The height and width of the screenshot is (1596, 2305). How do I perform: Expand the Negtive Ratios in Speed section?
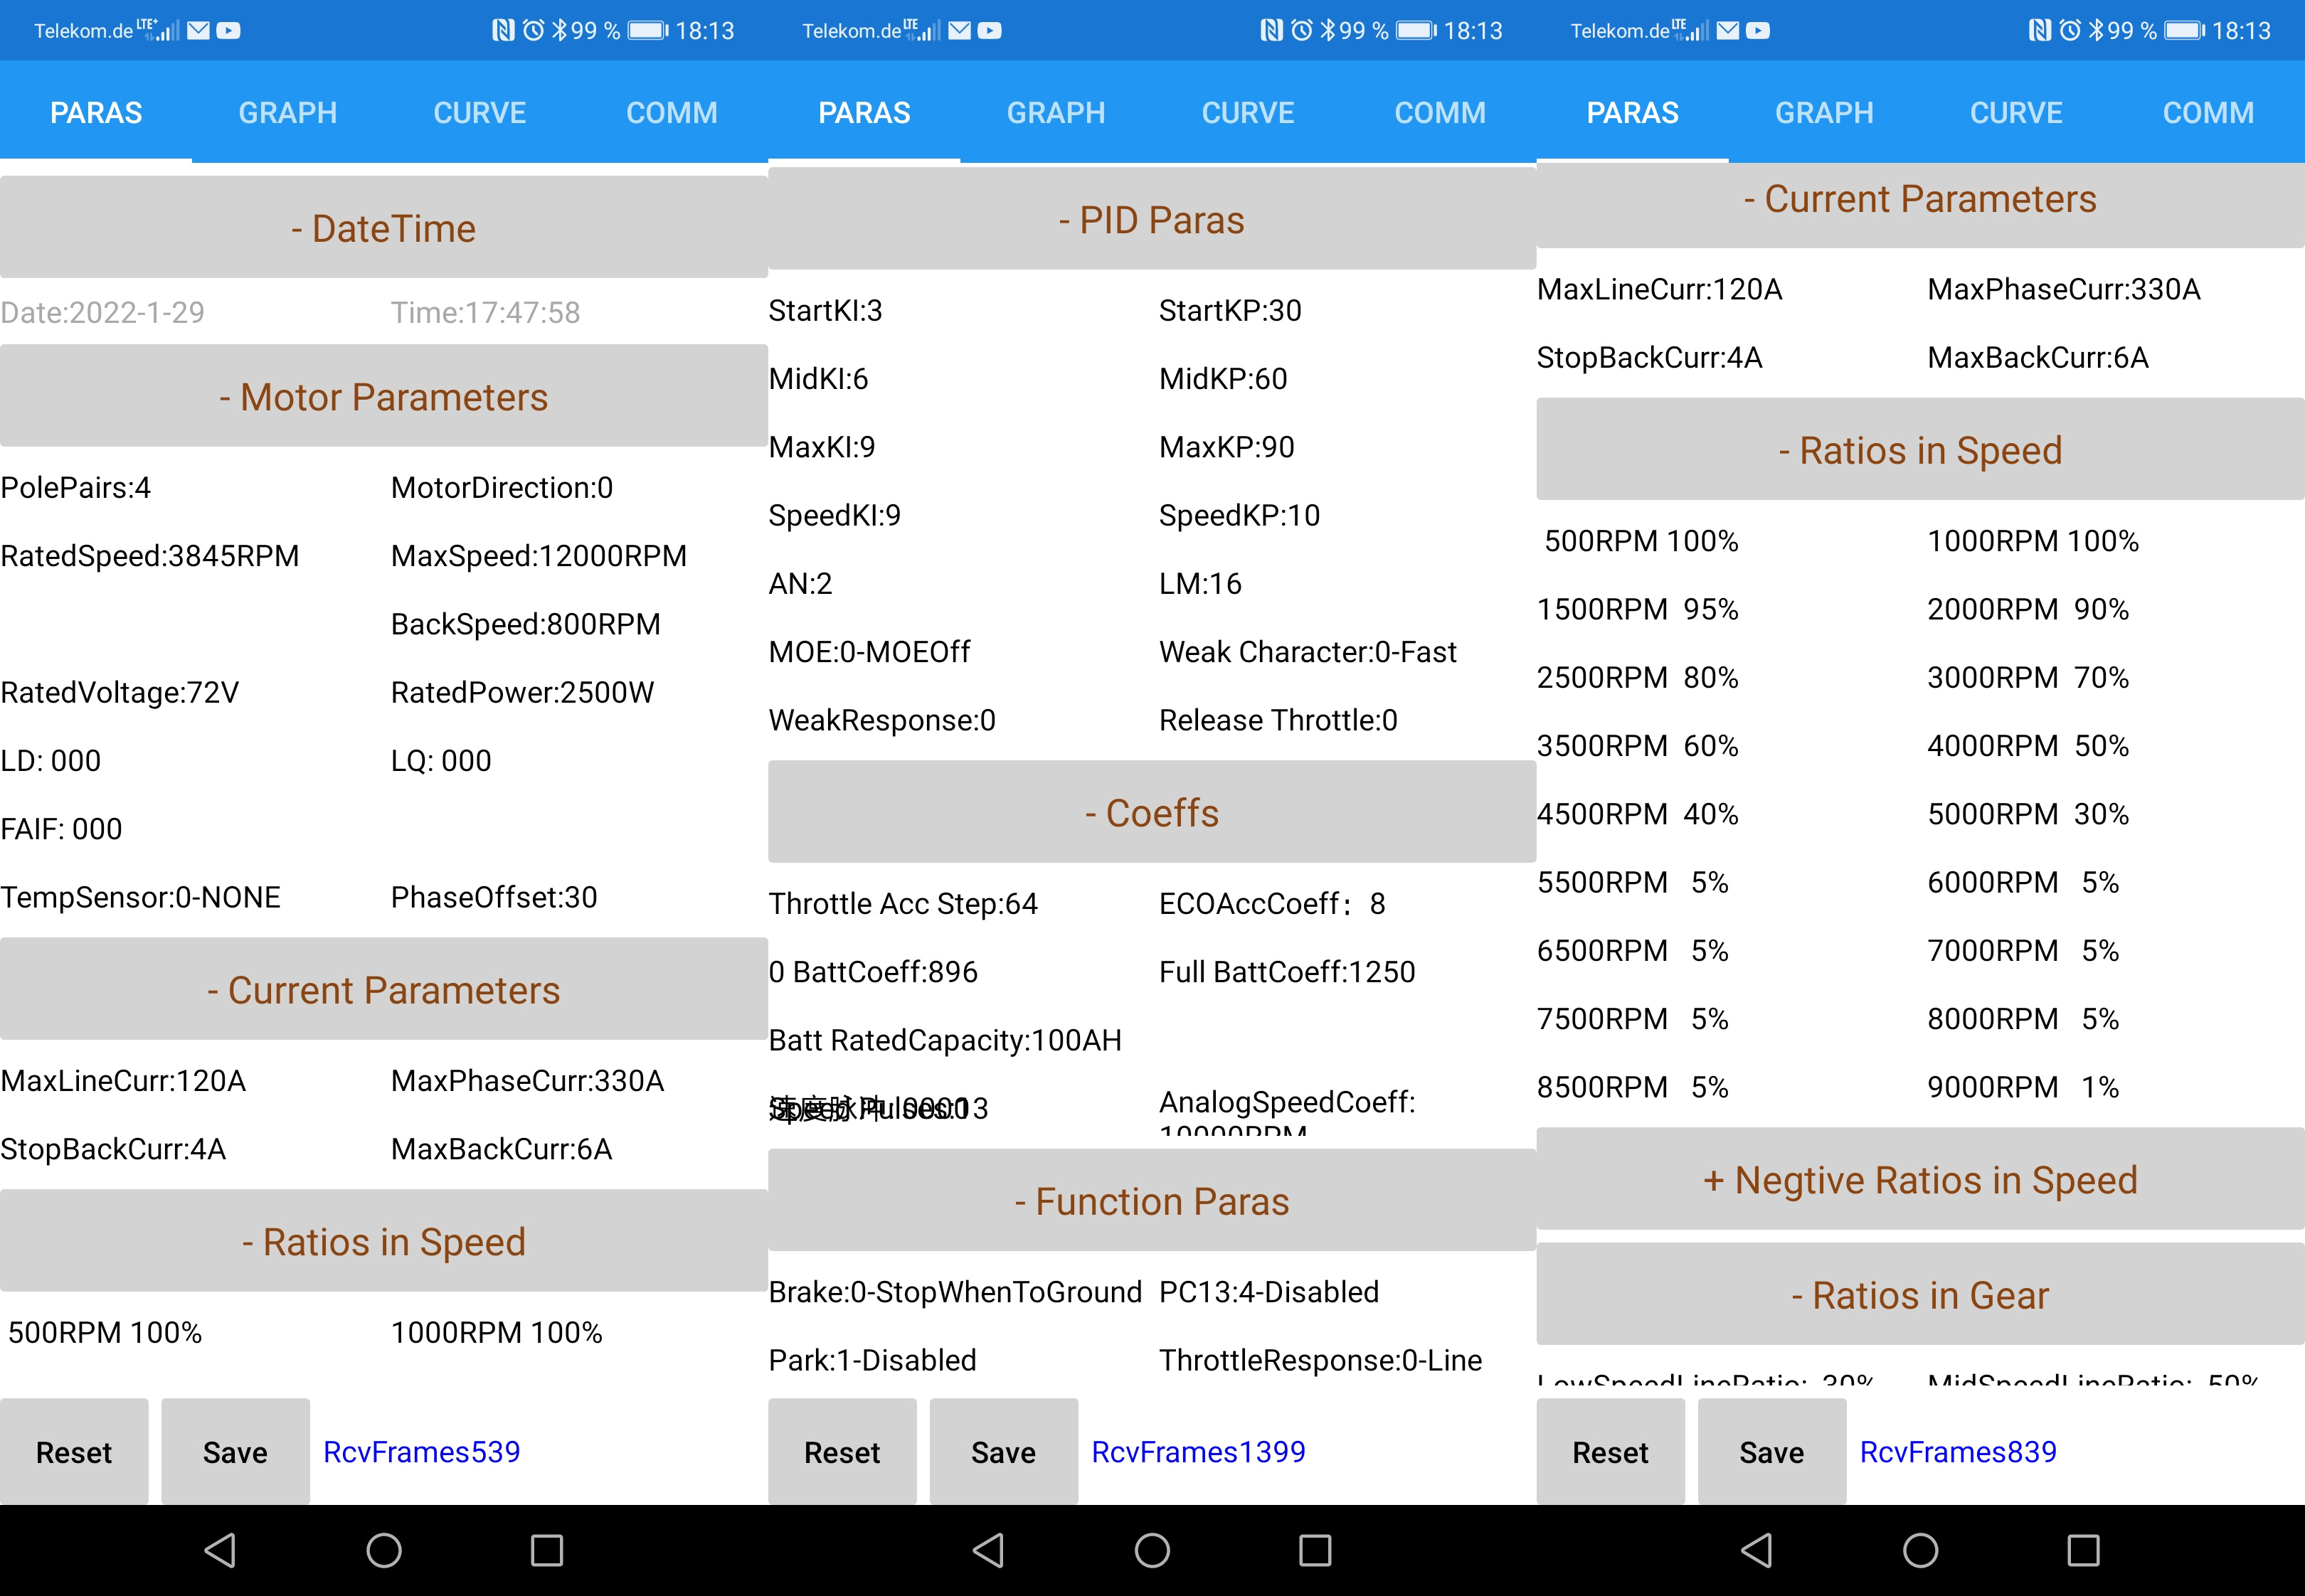coord(1920,1180)
